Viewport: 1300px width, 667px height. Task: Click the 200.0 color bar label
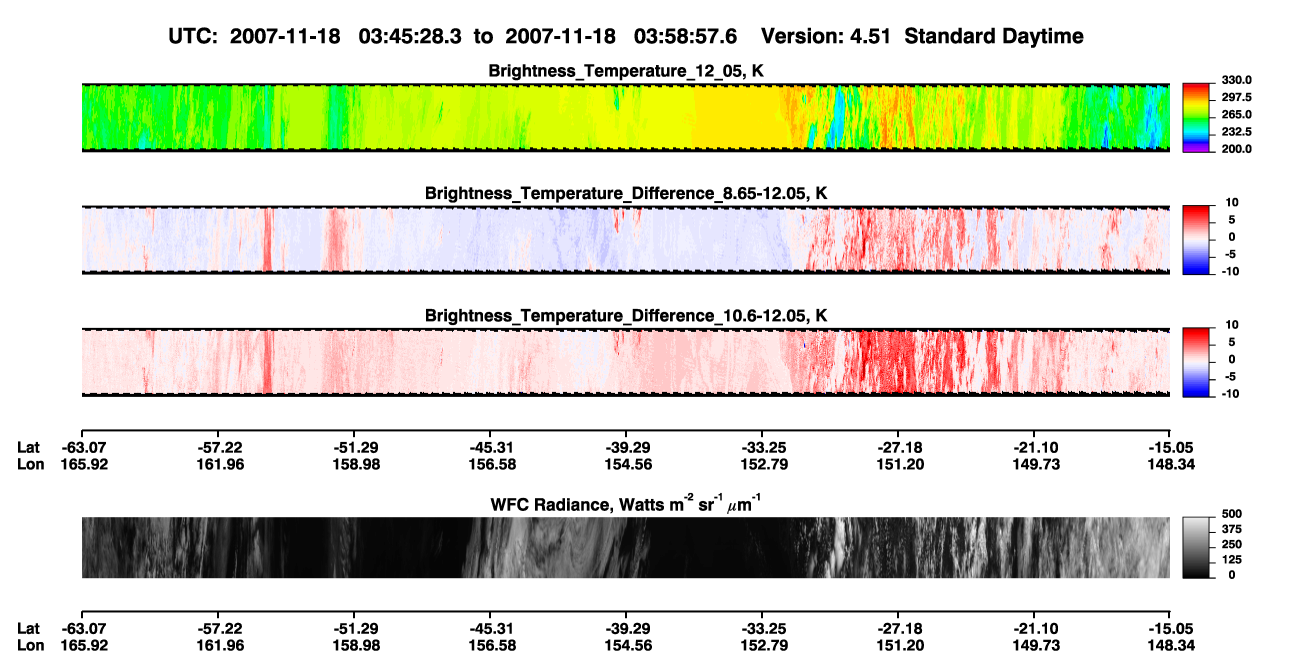(1236, 149)
